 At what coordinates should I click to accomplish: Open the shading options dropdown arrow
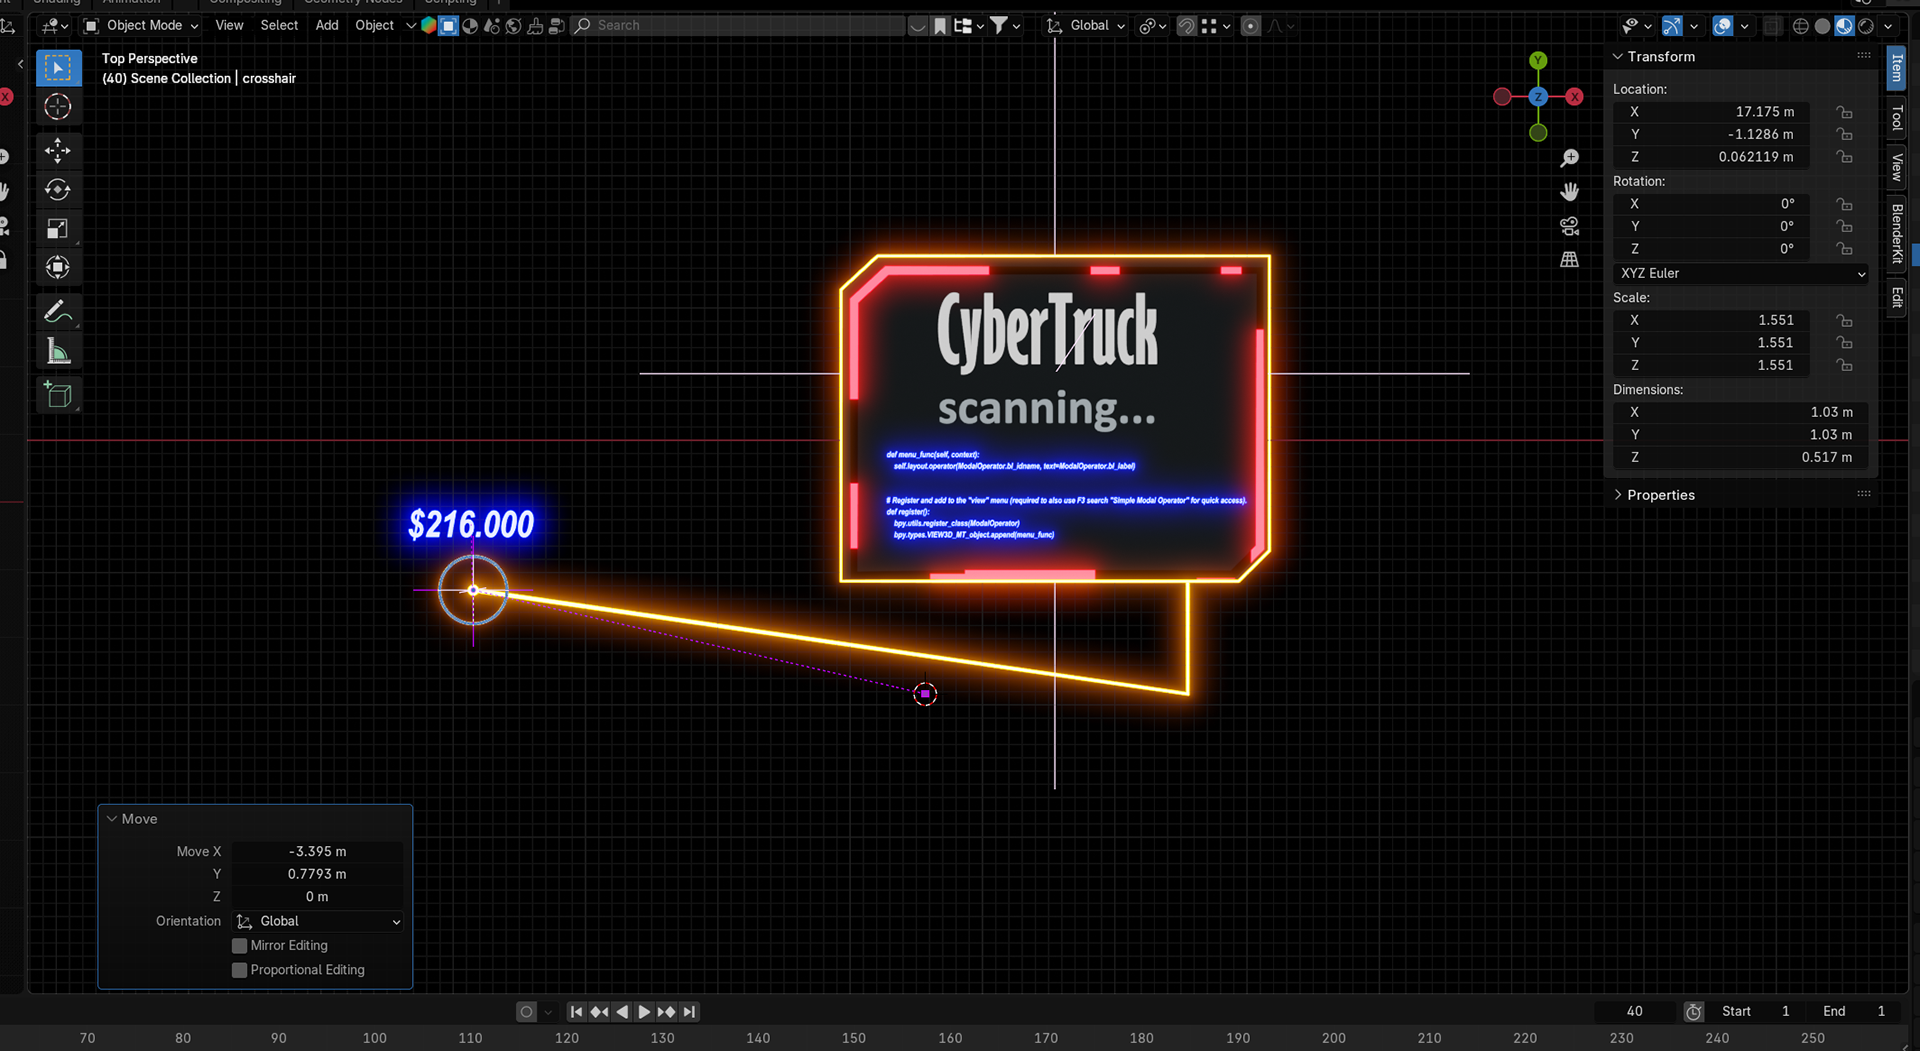click(x=1888, y=26)
